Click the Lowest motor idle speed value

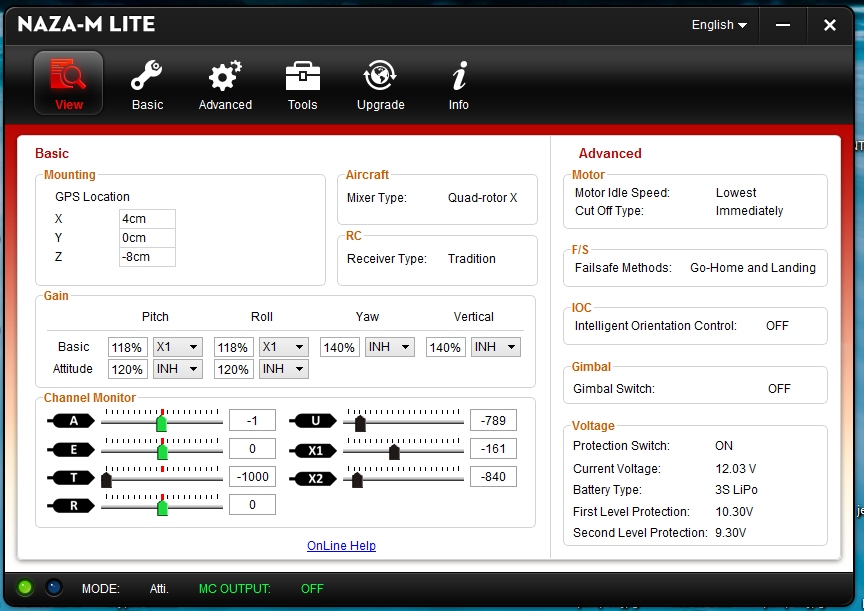coord(736,193)
